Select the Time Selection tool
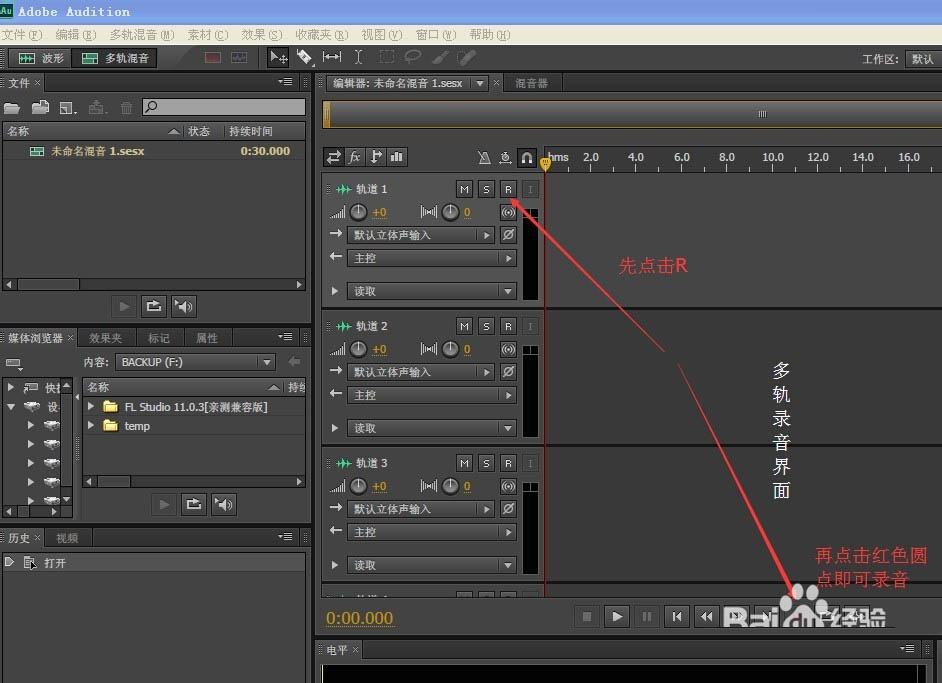Screen dimensions: 942x683 [x=357, y=57]
